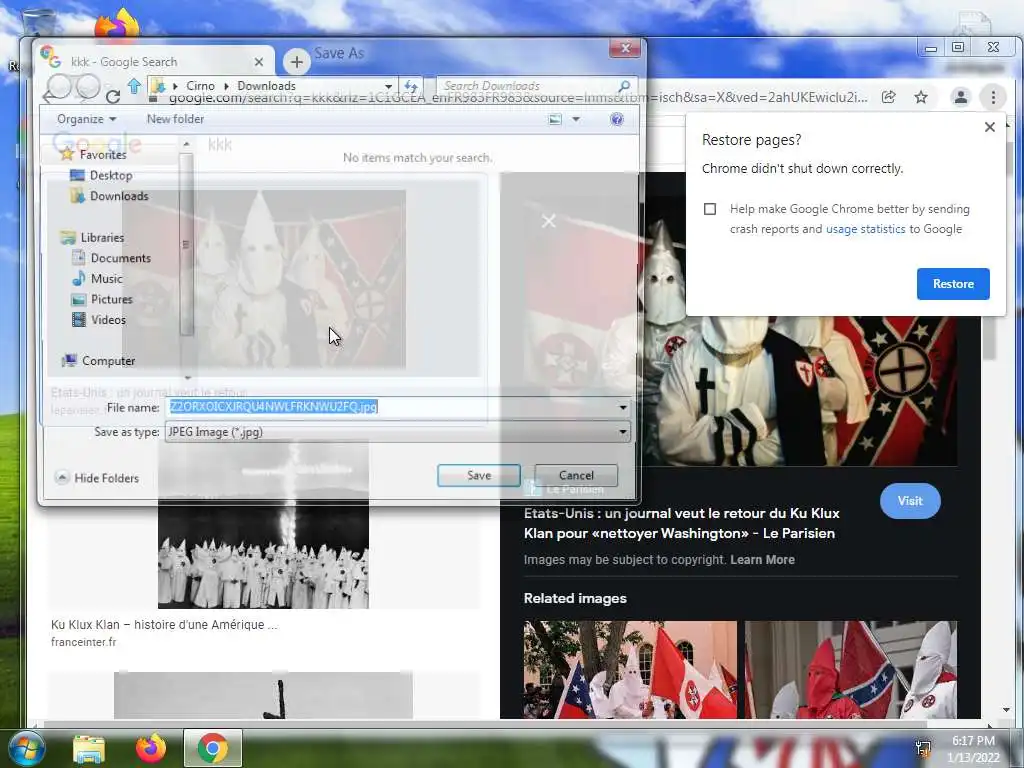This screenshot has width=1024, height=768.
Task: Close the kkk - Google Search tab
Action: 259,62
